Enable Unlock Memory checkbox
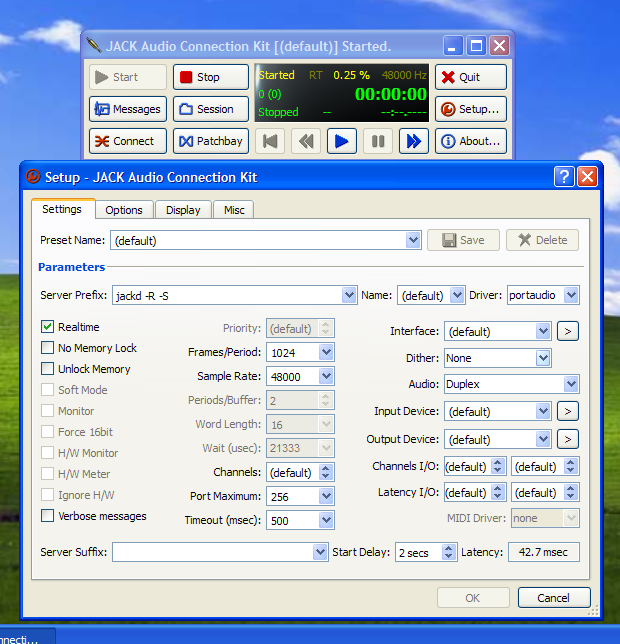Viewport: 620px width, 644px height. (x=48, y=369)
